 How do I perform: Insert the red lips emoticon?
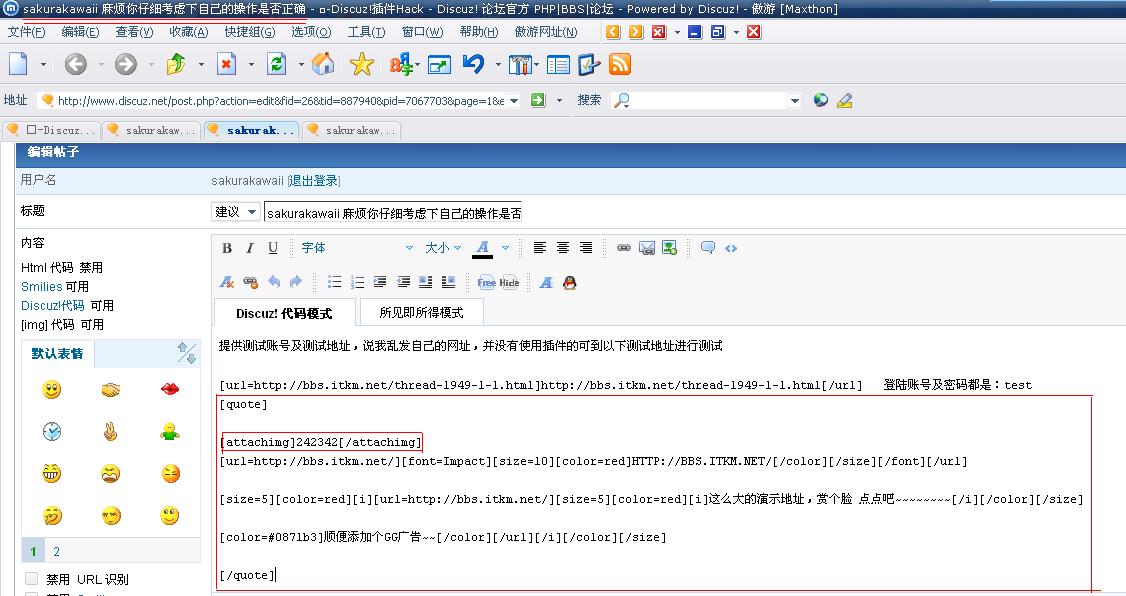click(x=170, y=389)
